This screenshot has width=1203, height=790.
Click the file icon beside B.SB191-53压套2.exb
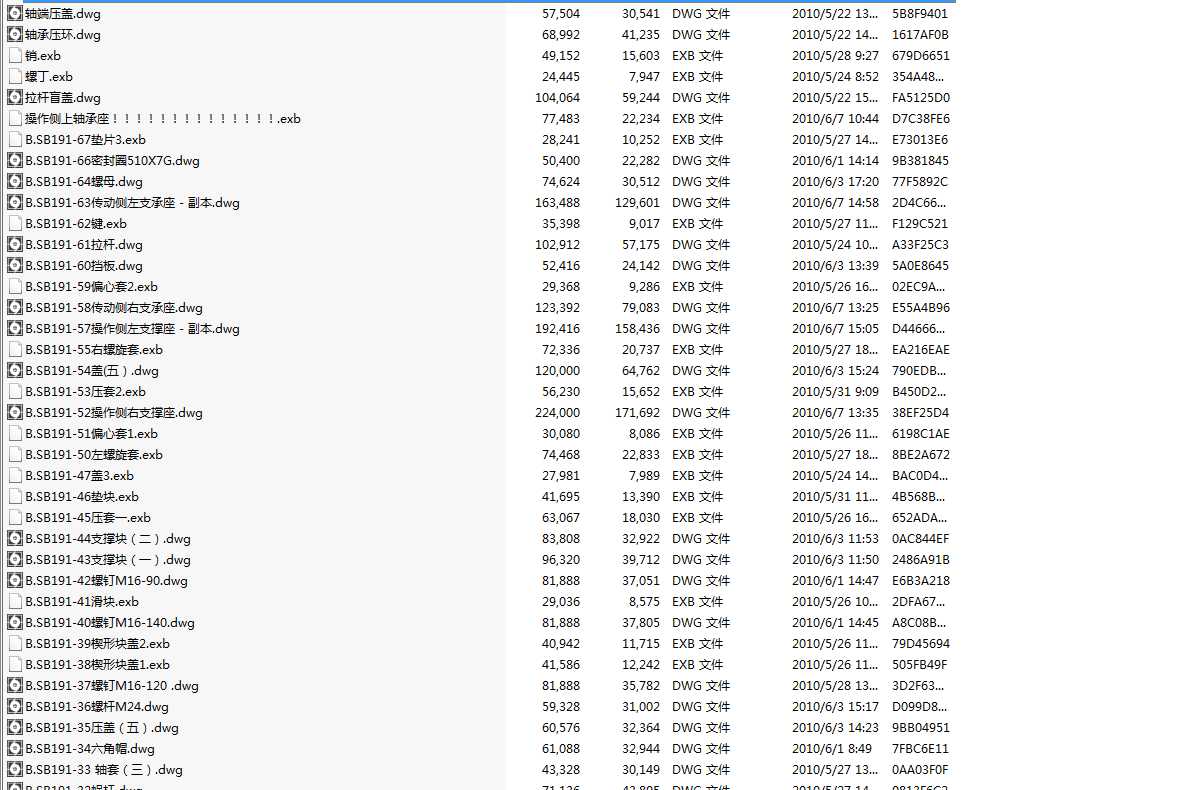pos(14,392)
